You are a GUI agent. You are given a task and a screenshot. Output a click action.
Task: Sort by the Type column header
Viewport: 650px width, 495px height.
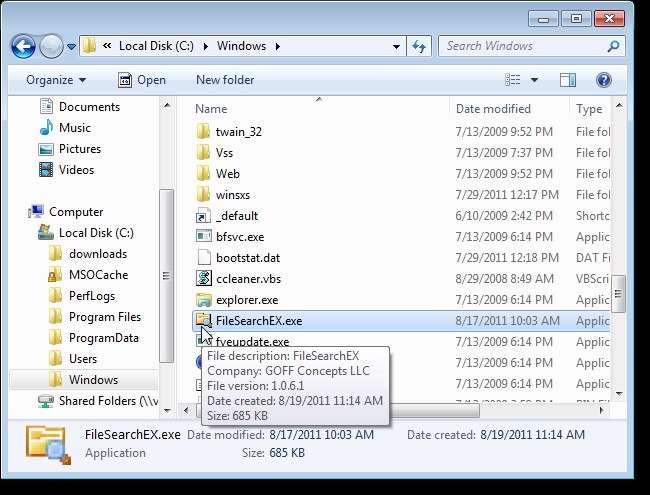(589, 109)
